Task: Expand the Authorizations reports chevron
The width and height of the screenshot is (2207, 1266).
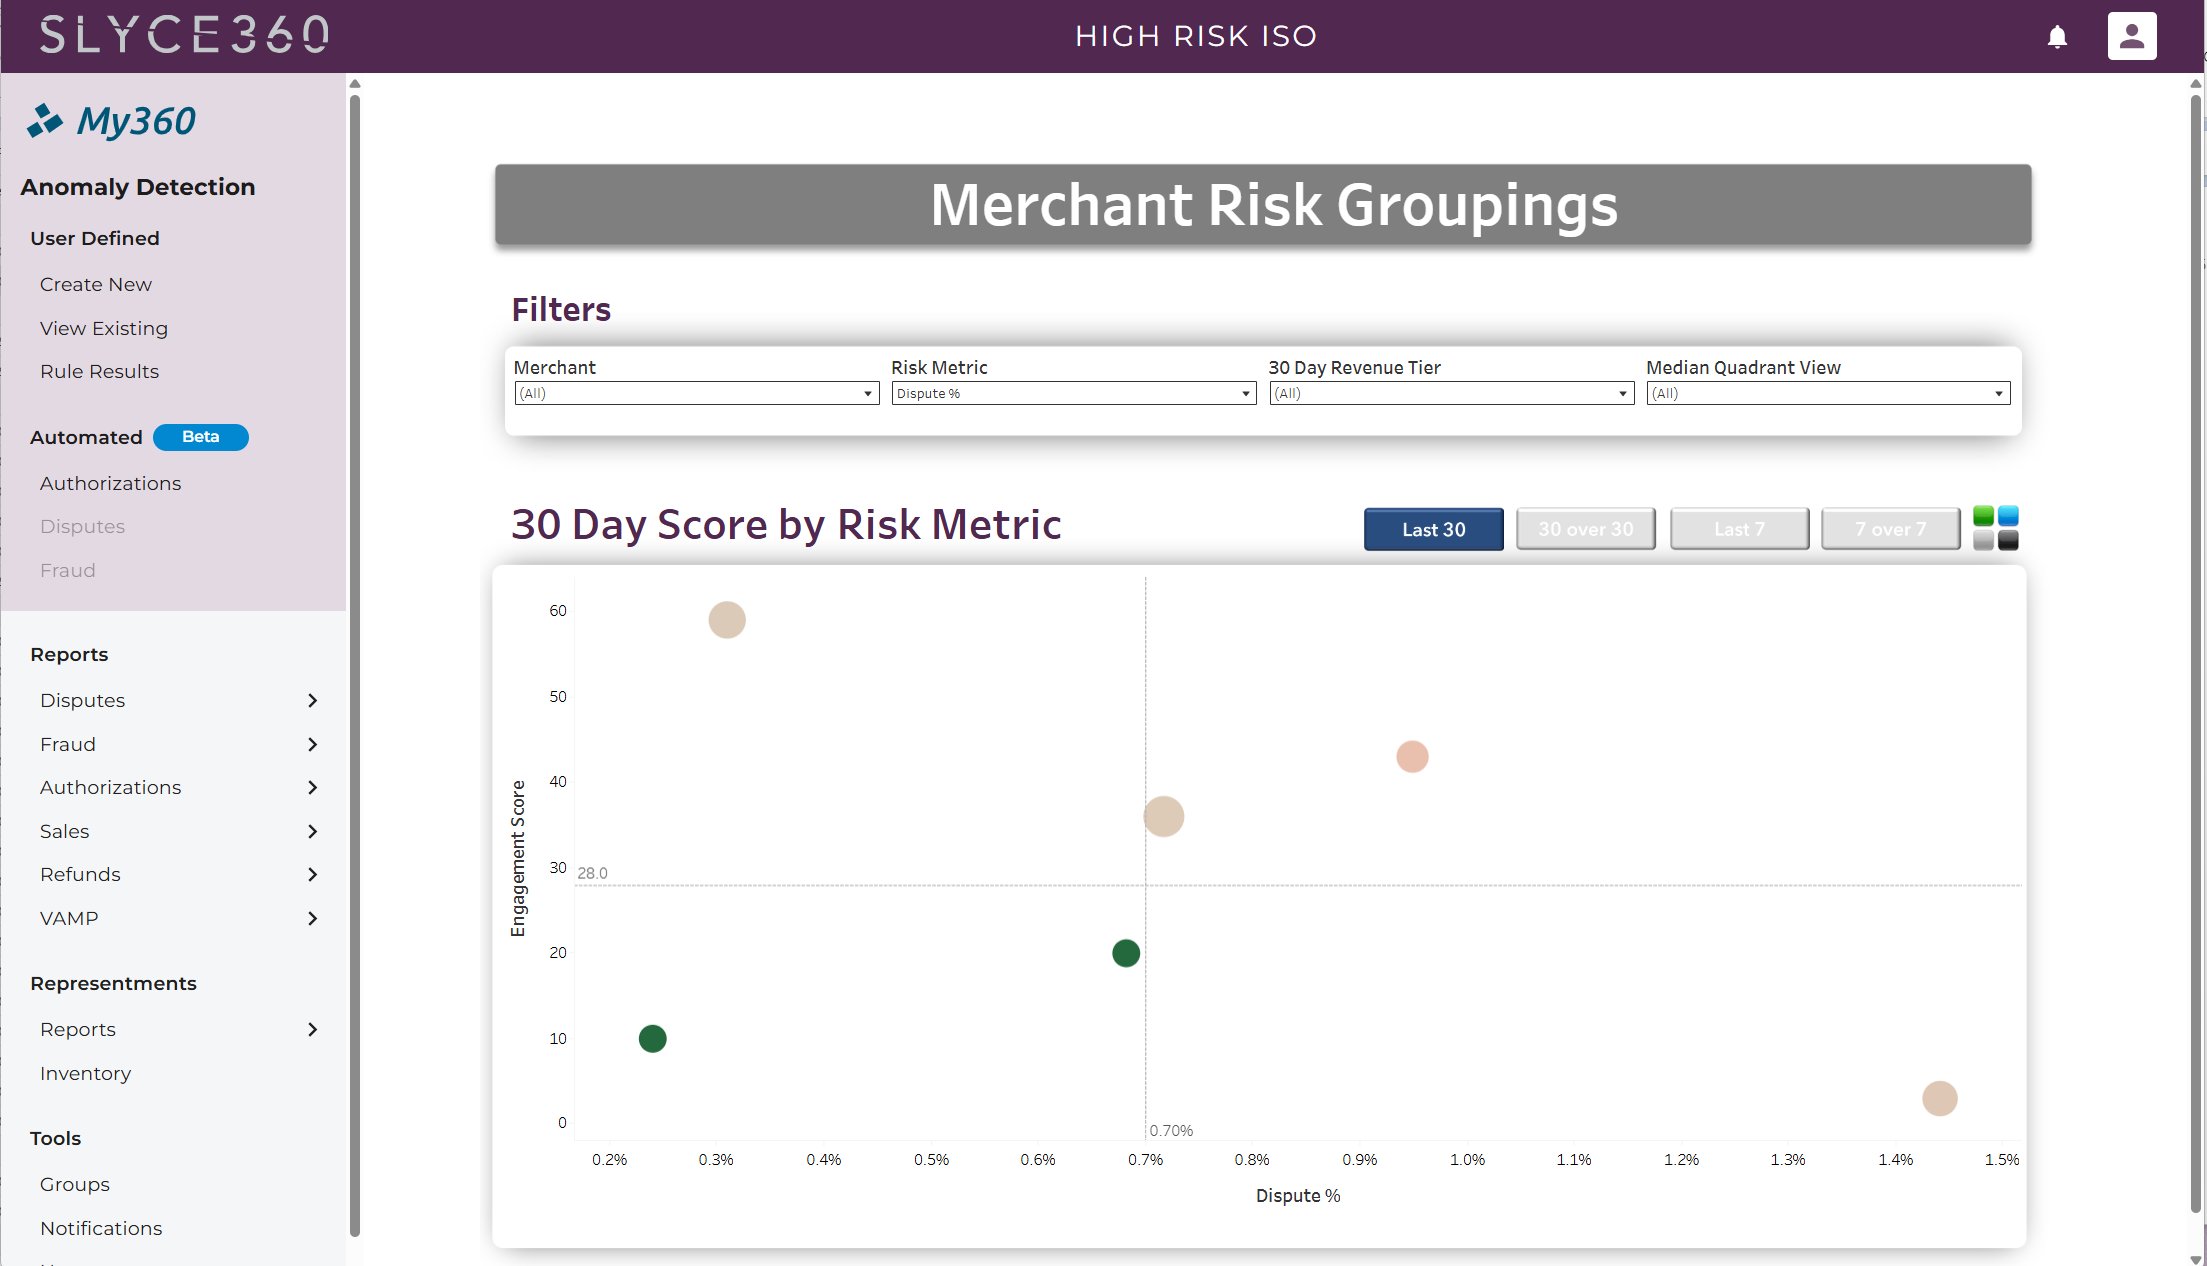Action: (x=312, y=788)
